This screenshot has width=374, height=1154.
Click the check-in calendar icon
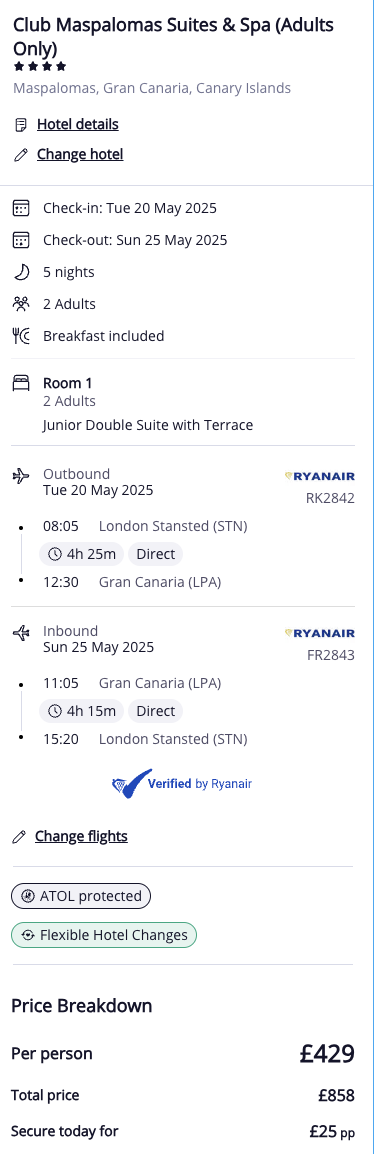(21, 208)
